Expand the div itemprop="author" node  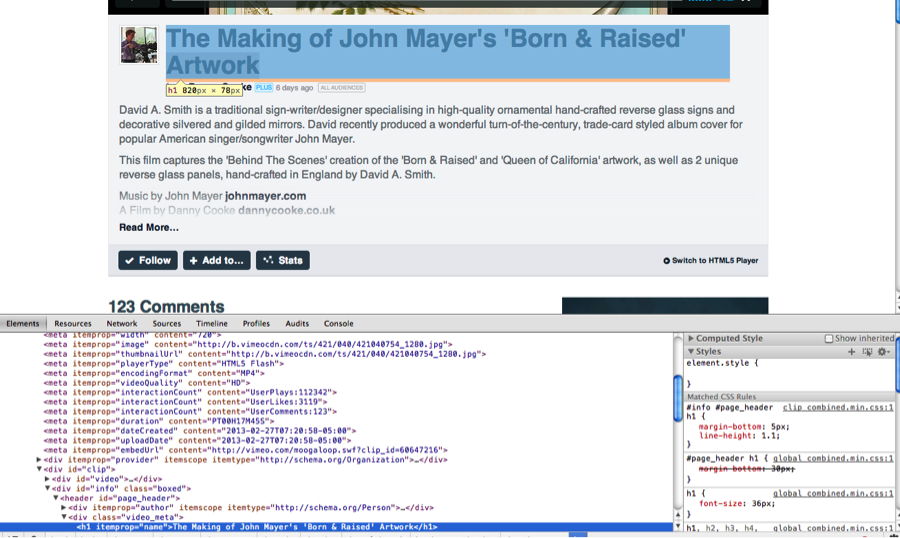[x=64, y=508]
